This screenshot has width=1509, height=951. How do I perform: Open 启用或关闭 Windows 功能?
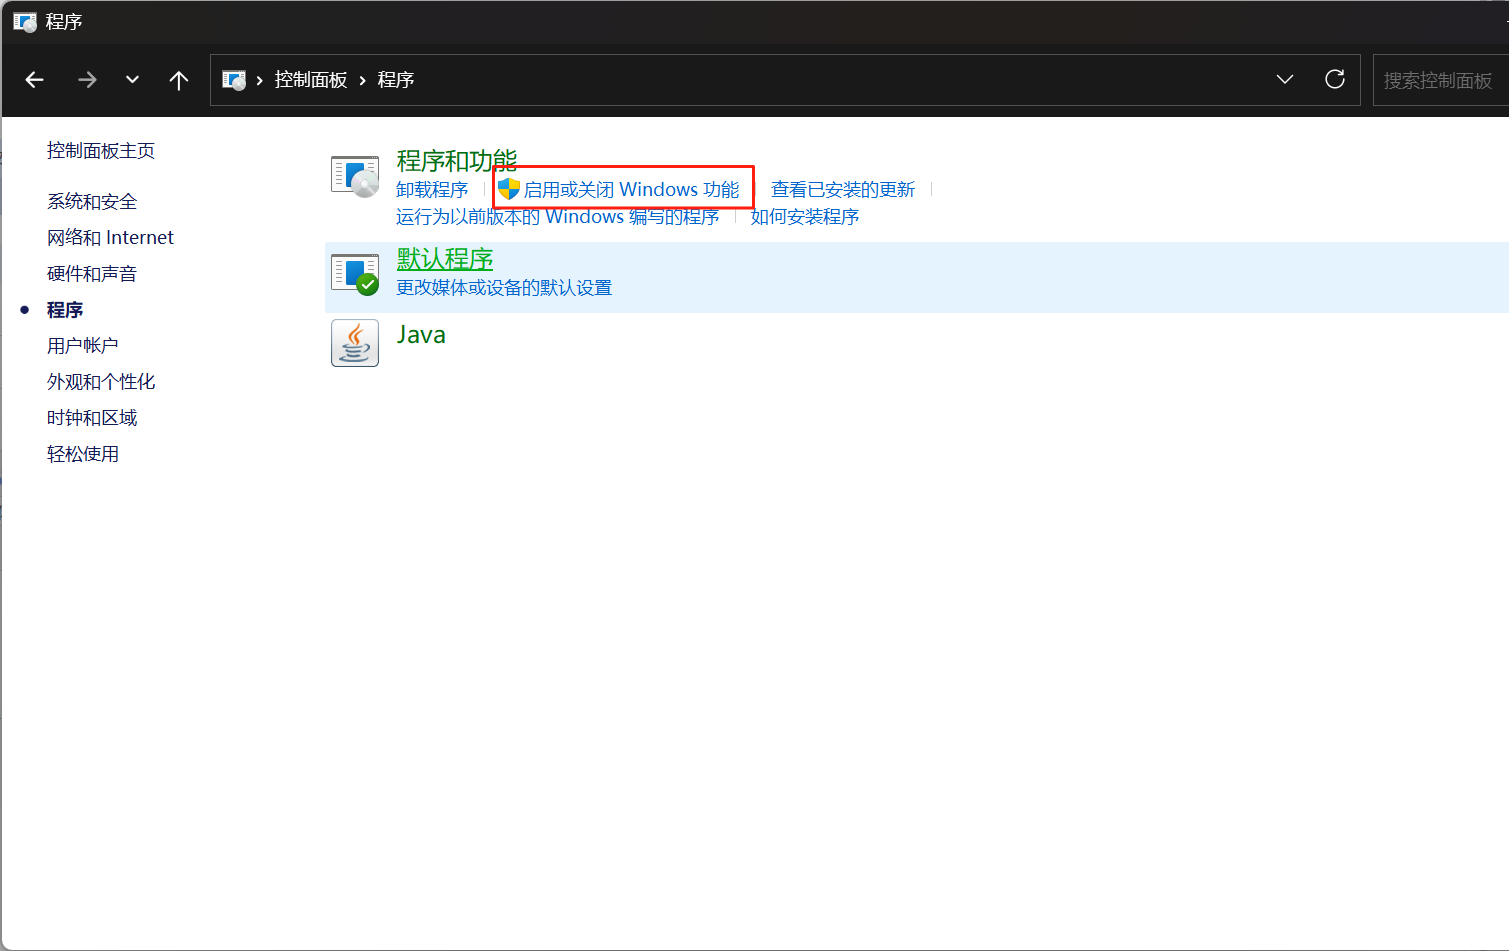pos(632,190)
